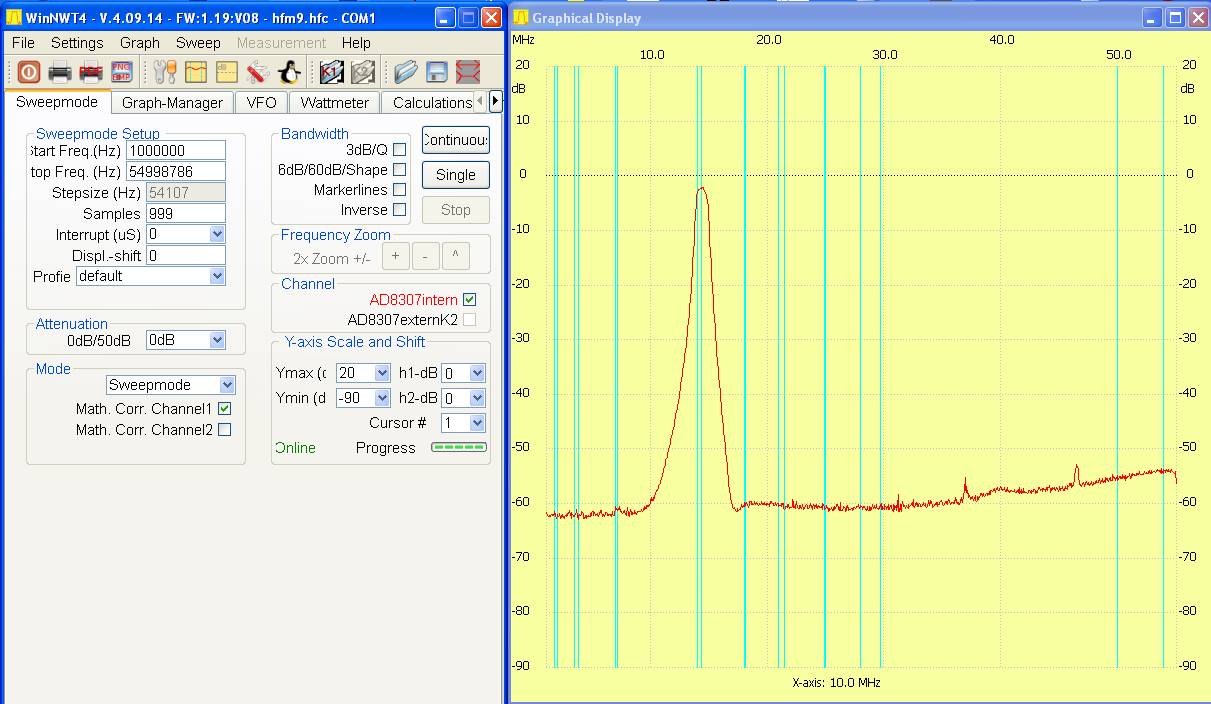Click the penguin toolbar icon
This screenshot has height=704, width=1211.
(289, 72)
